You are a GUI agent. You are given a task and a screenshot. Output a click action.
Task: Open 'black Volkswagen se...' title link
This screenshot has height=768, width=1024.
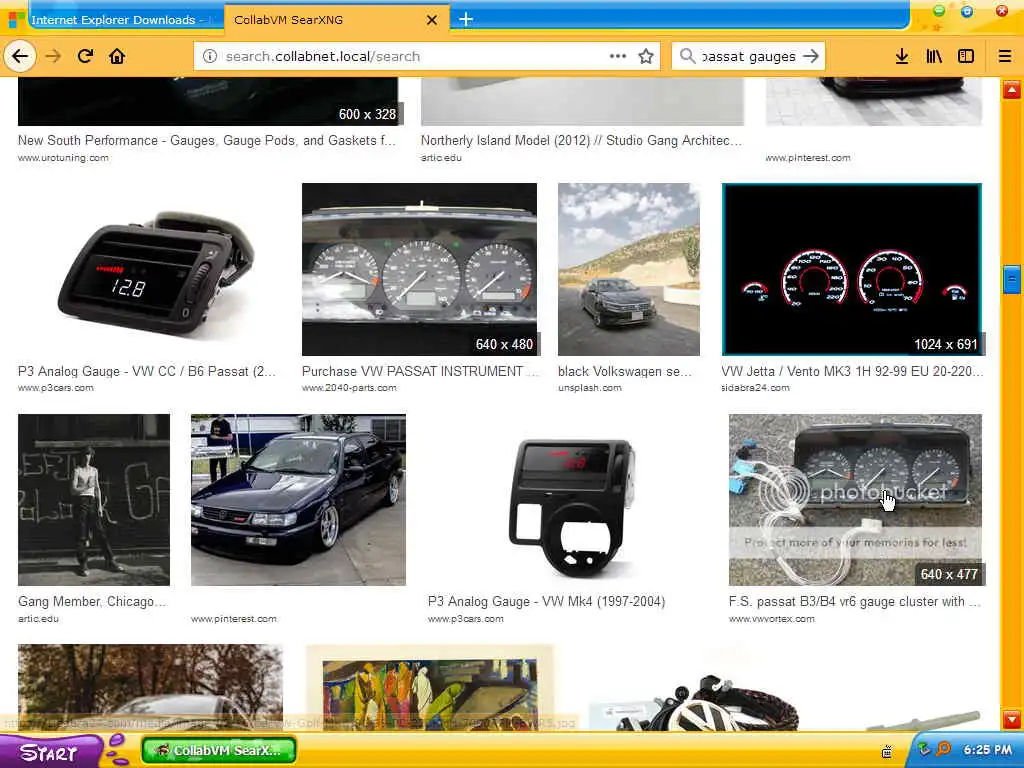coord(624,371)
